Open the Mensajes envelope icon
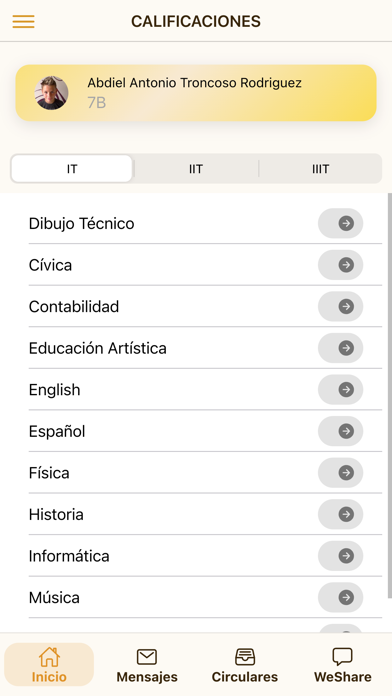This screenshot has width=392, height=696. pyautogui.click(x=147, y=657)
